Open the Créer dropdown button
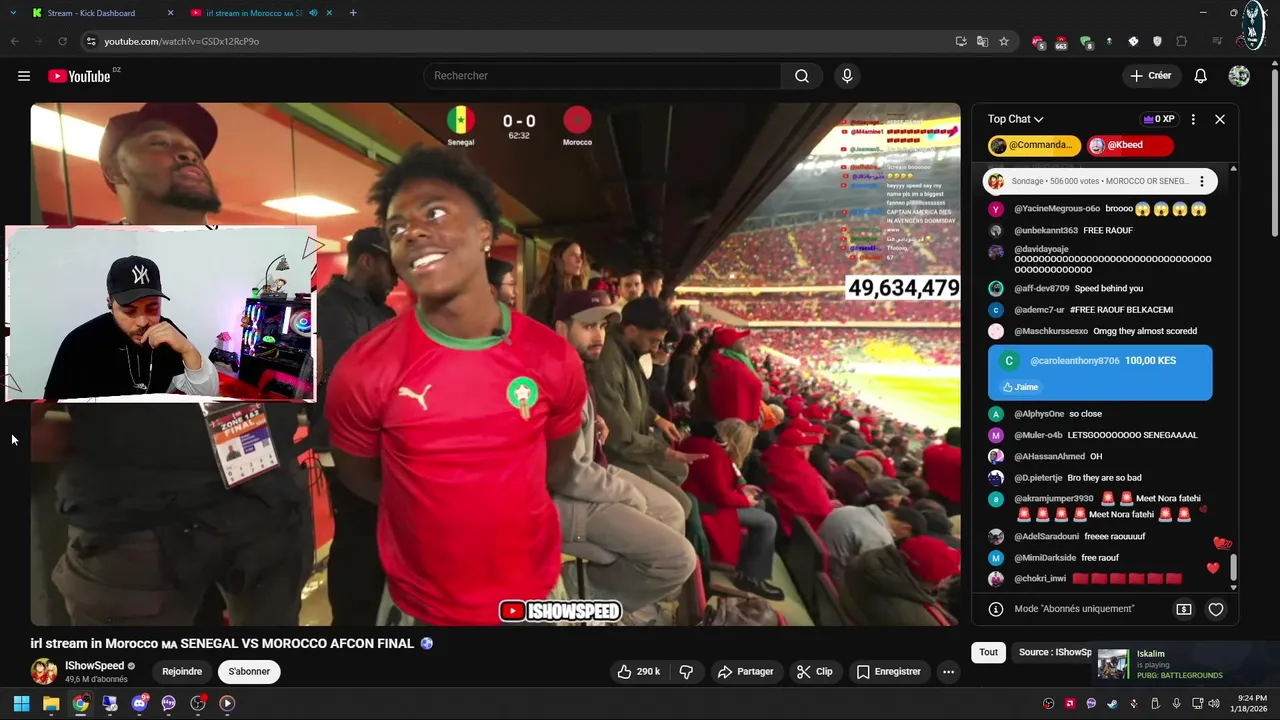 [x=1150, y=76]
